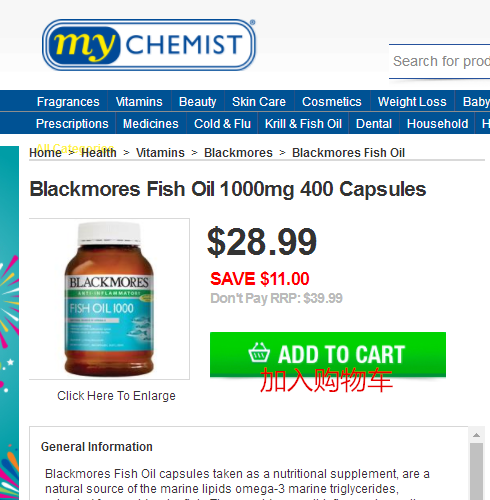Open the Household category
490x500 pixels.
(437, 124)
